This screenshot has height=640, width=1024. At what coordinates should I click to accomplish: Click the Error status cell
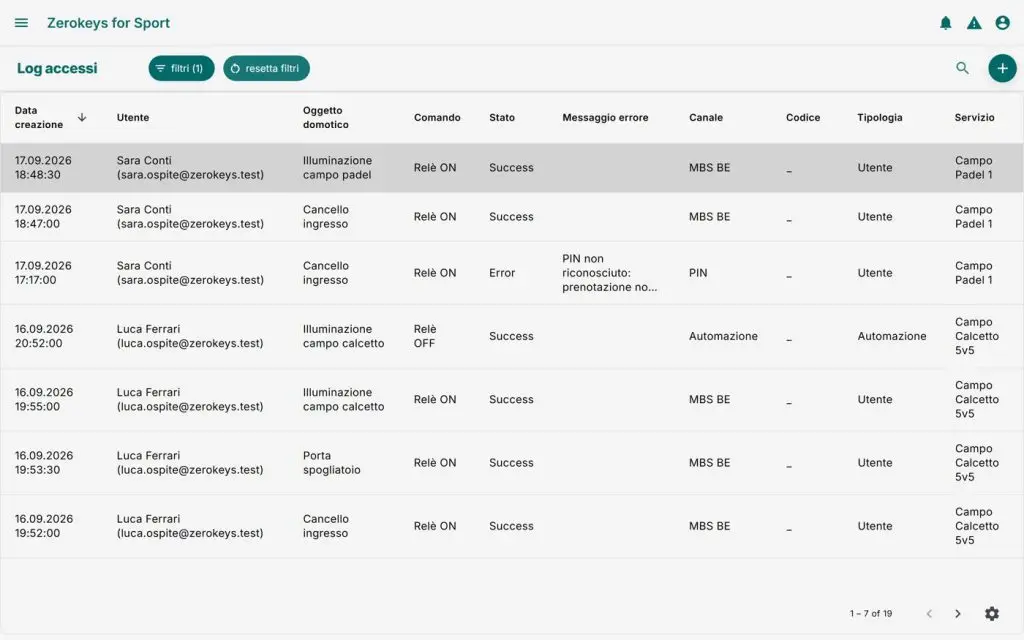click(502, 273)
